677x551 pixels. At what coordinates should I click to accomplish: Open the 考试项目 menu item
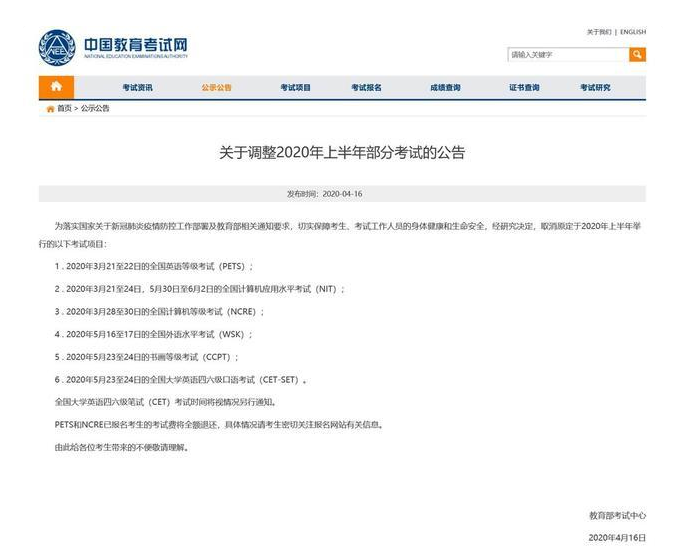[x=296, y=88]
